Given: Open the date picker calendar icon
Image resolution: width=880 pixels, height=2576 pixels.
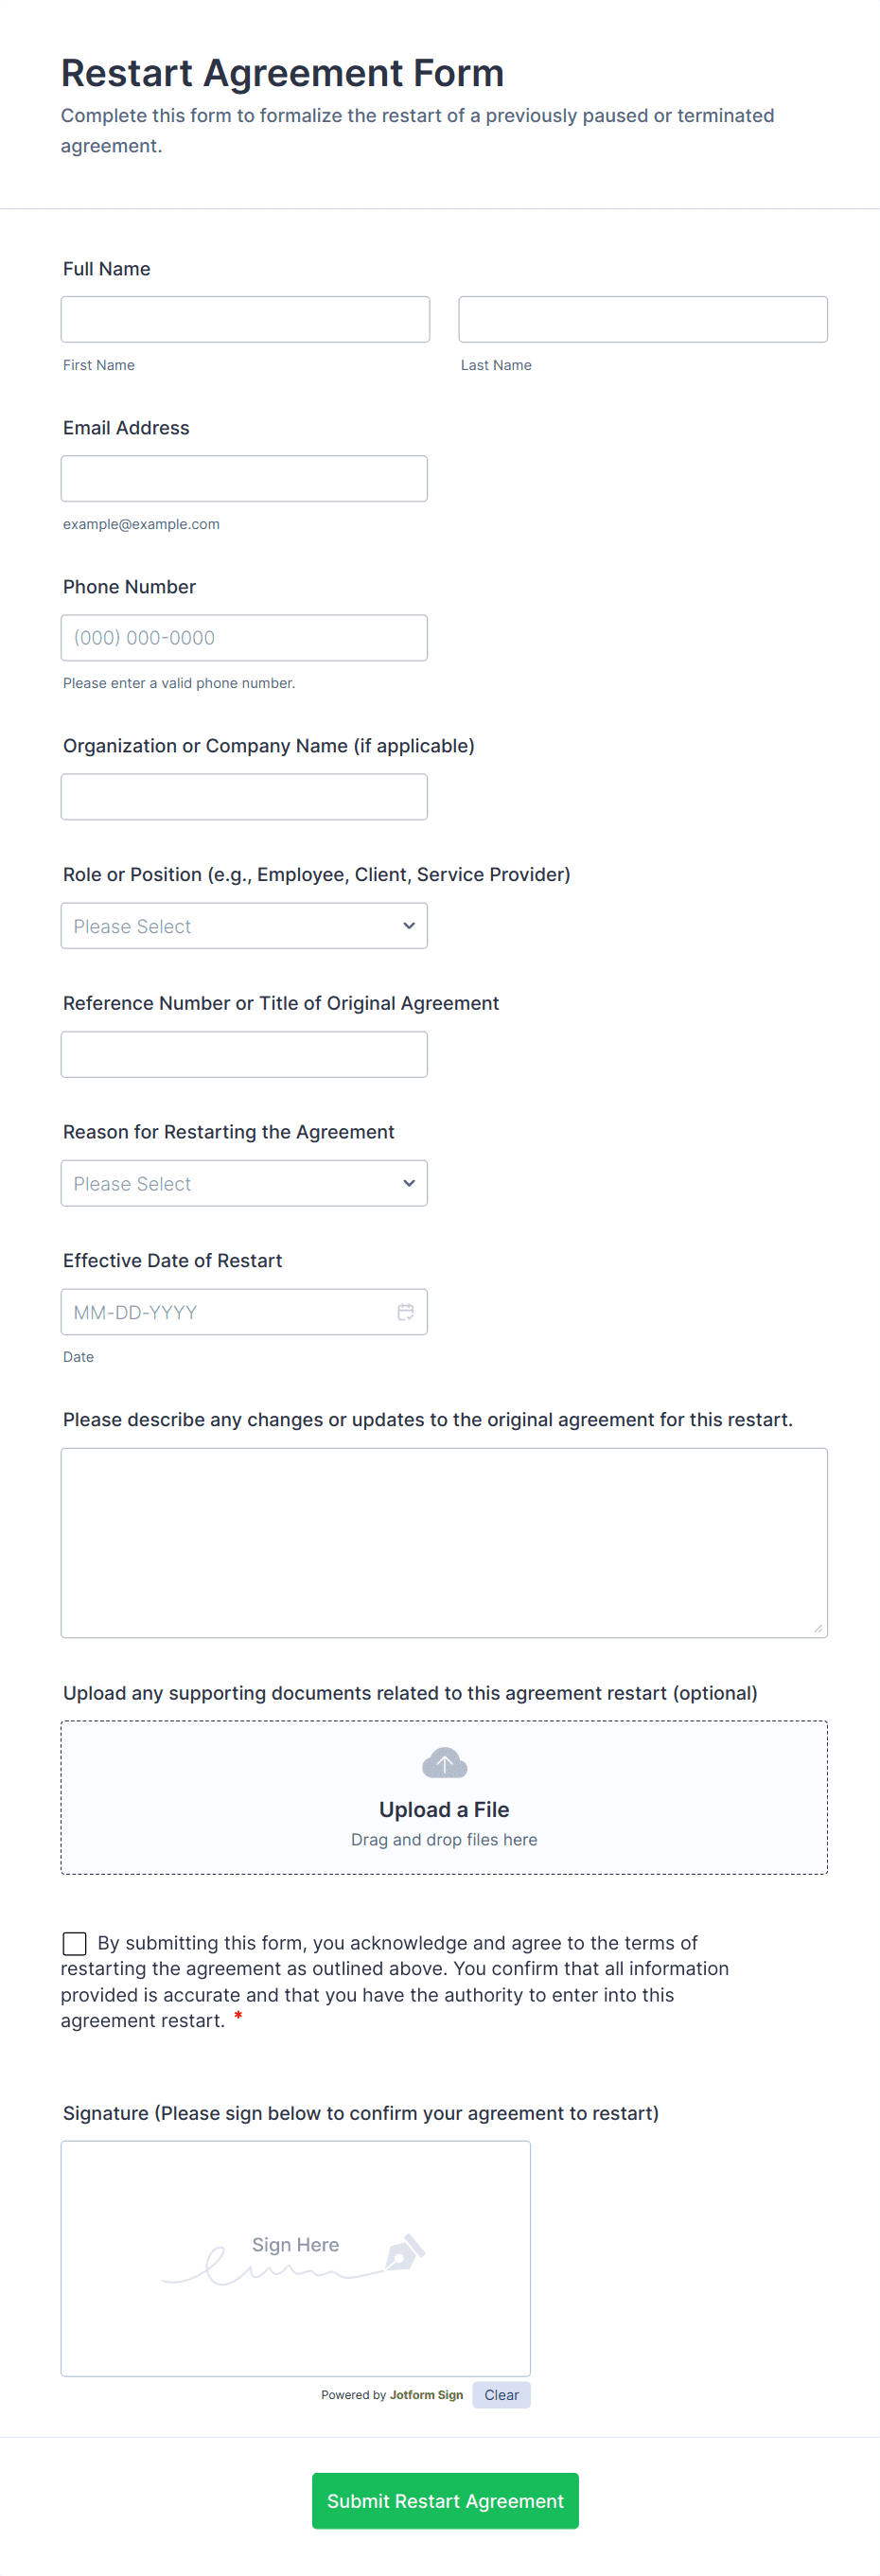Looking at the screenshot, I should click(405, 1312).
